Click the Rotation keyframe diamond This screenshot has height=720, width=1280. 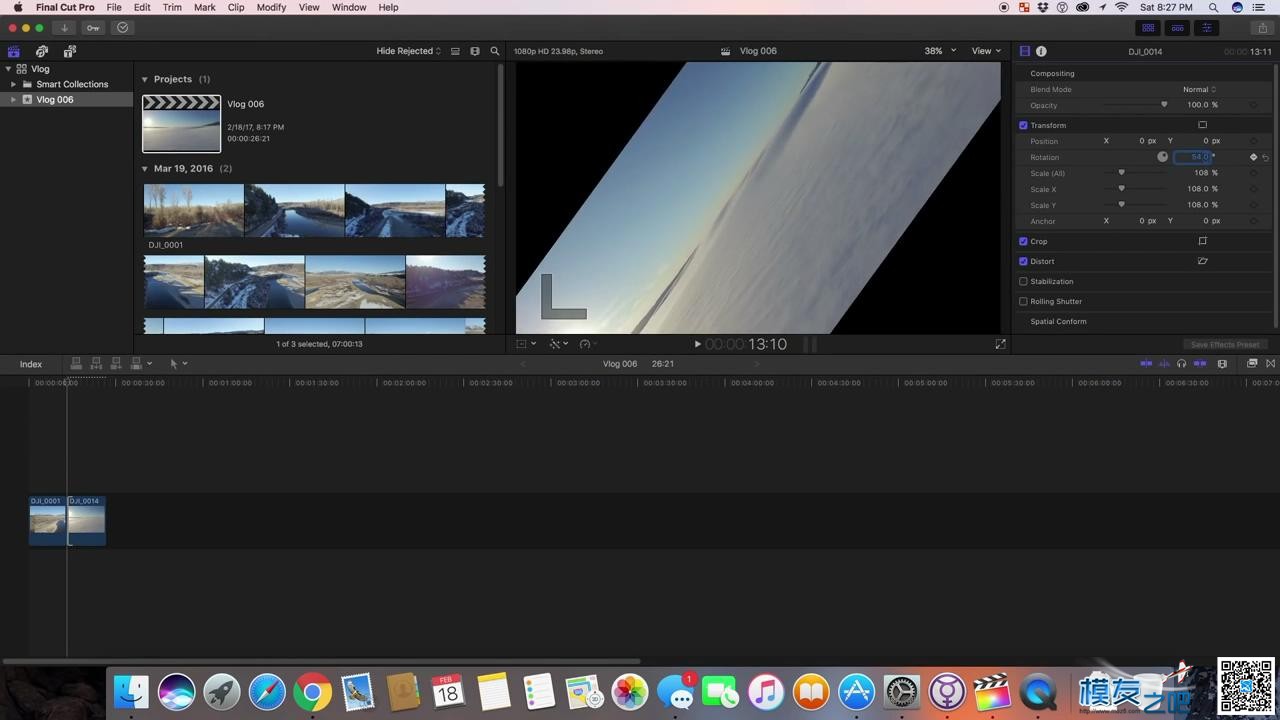(1253, 157)
